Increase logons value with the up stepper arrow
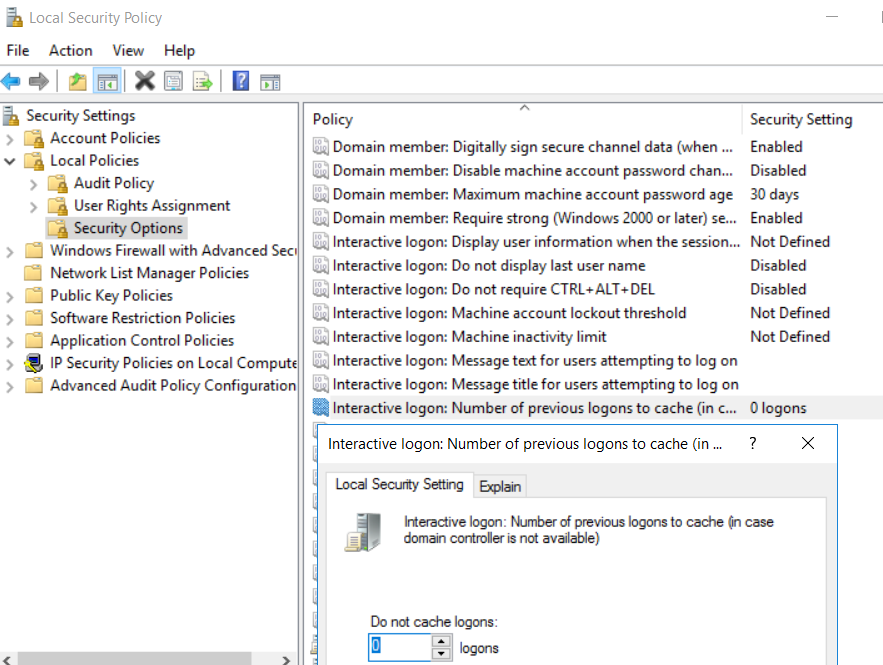The width and height of the screenshot is (883, 665). coord(441,643)
